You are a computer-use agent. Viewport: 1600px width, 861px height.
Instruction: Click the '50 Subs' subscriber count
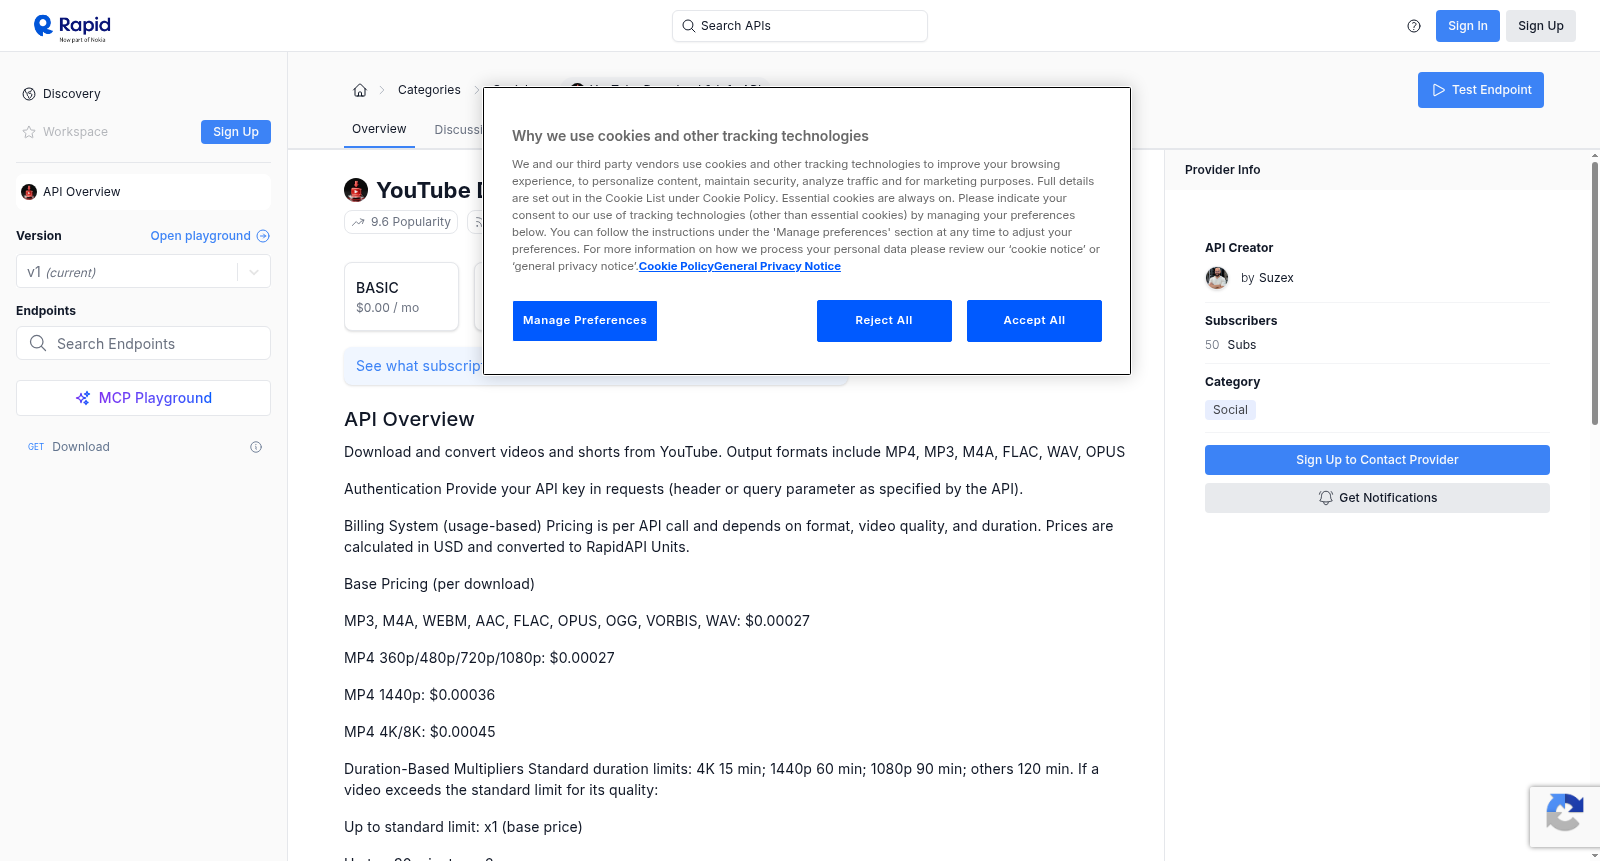[x=1230, y=345]
